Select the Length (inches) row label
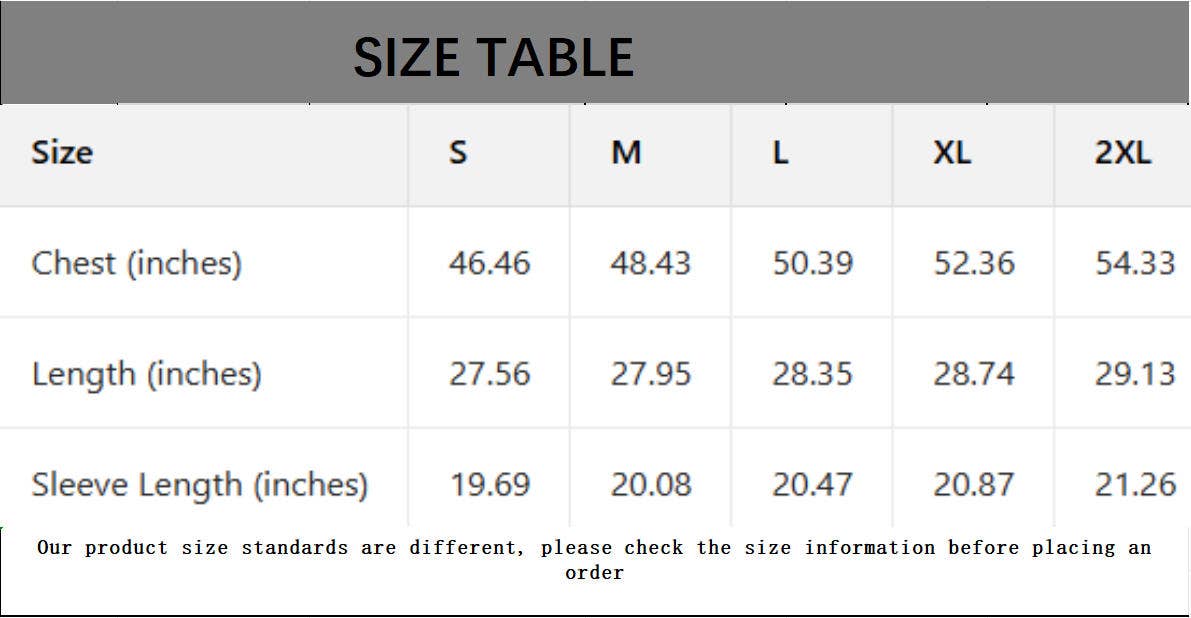 point(147,374)
